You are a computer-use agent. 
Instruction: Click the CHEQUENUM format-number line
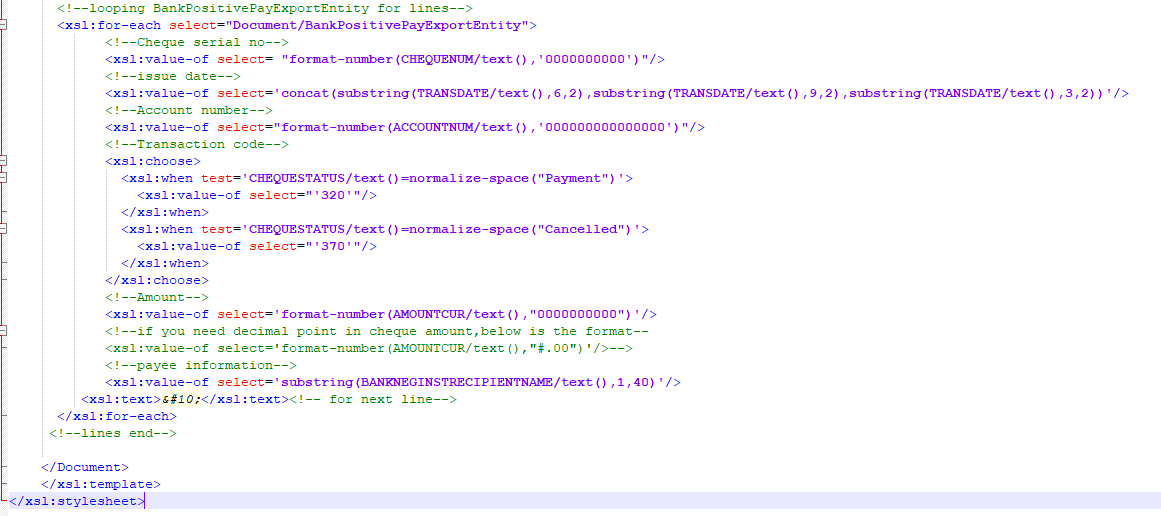click(385, 59)
